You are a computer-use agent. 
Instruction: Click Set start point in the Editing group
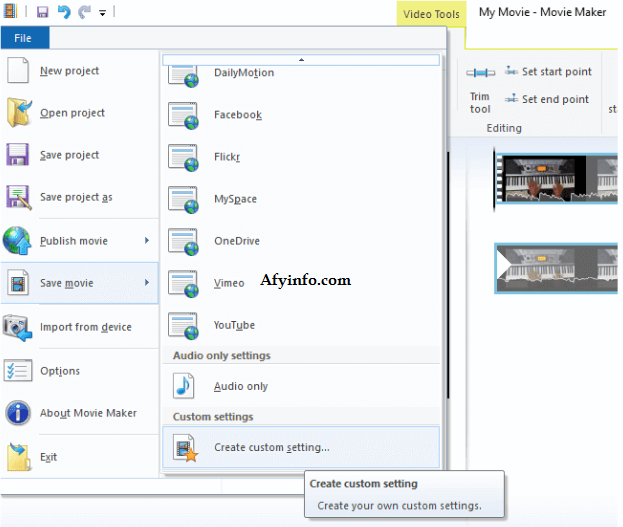pos(548,72)
